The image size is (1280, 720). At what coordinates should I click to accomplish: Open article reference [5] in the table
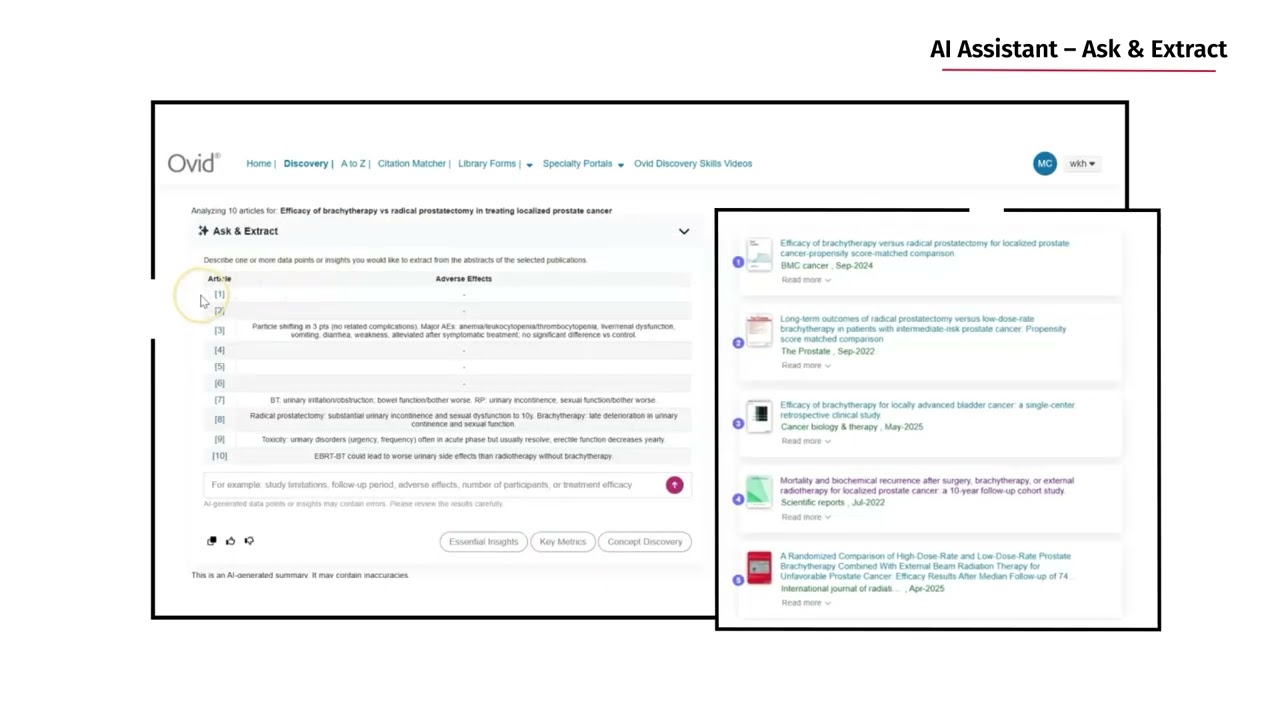tap(219, 367)
